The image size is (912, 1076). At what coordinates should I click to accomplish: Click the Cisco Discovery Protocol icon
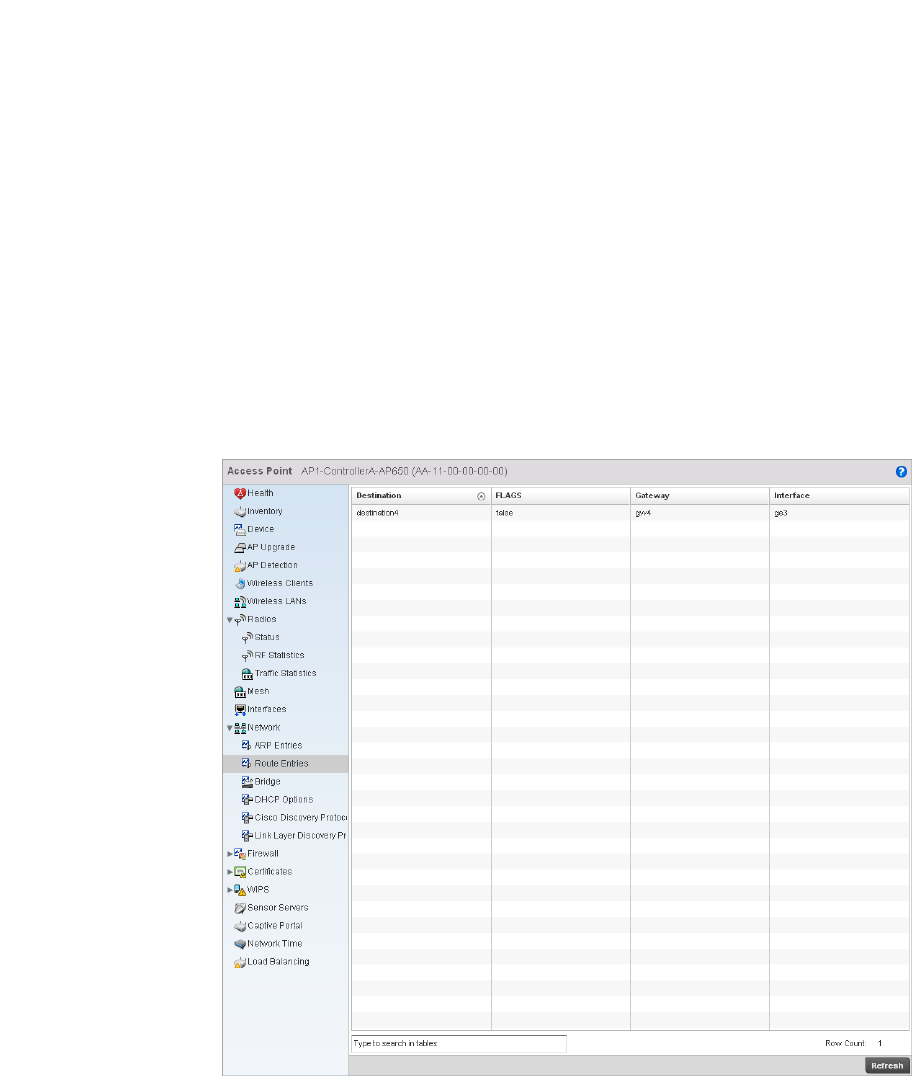pyautogui.click(x=247, y=818)
